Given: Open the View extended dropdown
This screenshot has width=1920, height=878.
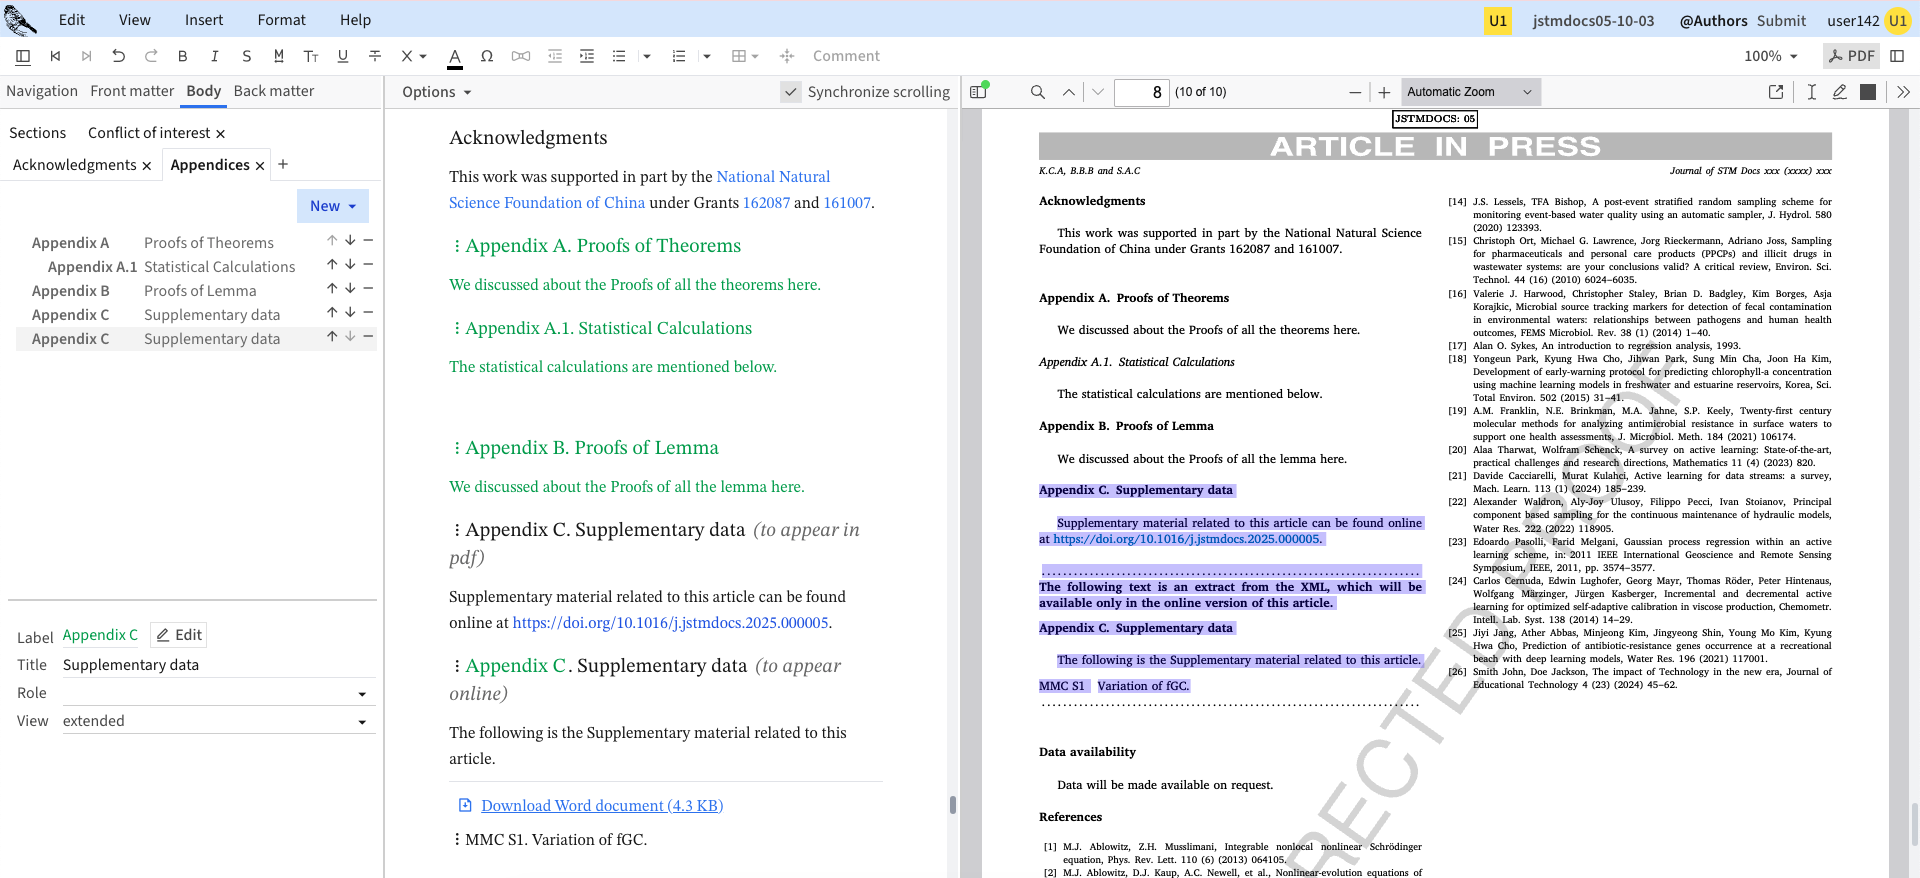Looking at the screenshot, I should [362, 722].
